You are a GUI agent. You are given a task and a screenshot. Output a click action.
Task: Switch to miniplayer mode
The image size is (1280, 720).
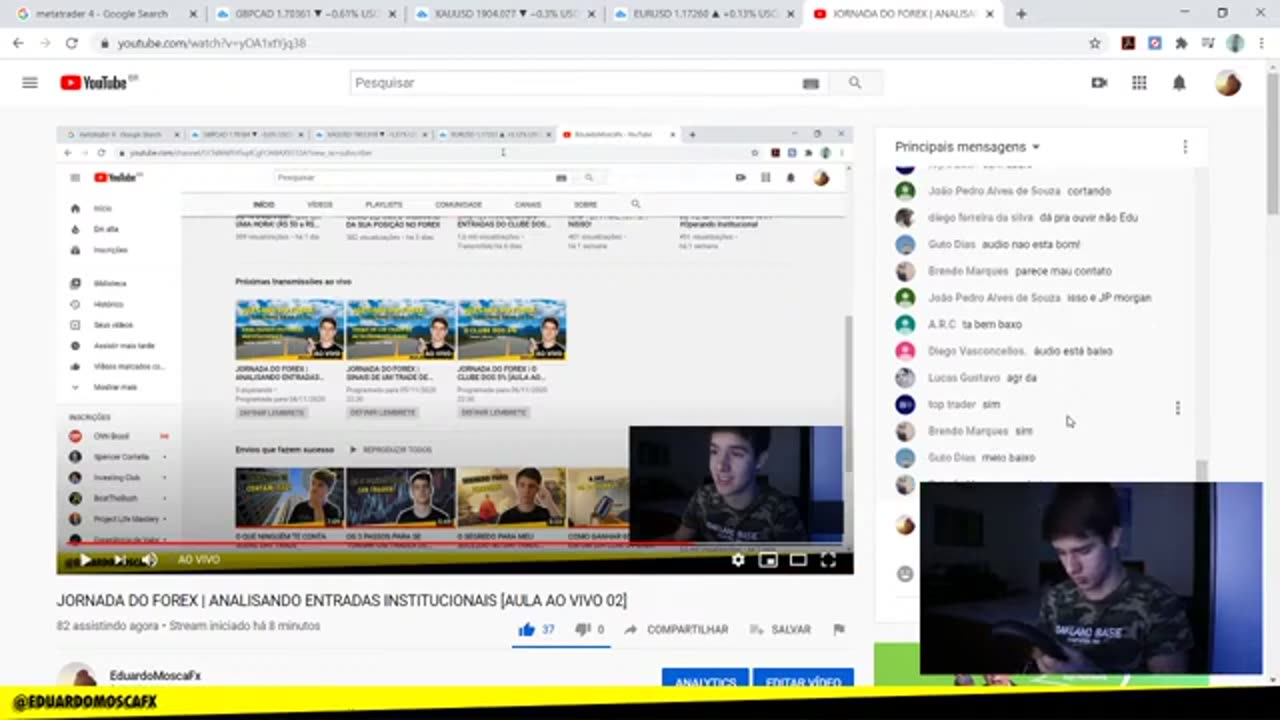click(x=768, y=560)
